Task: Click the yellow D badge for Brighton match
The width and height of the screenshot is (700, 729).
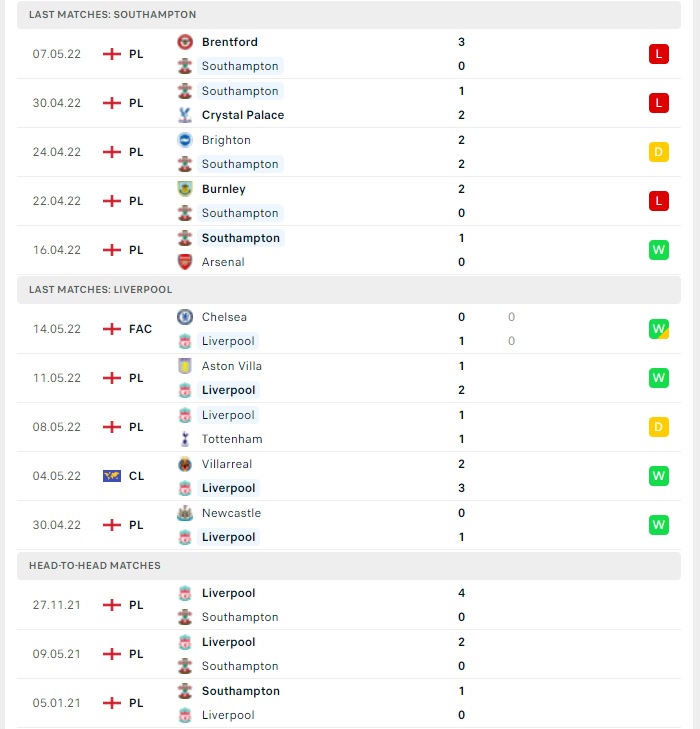Action: (x=659, y=152)
